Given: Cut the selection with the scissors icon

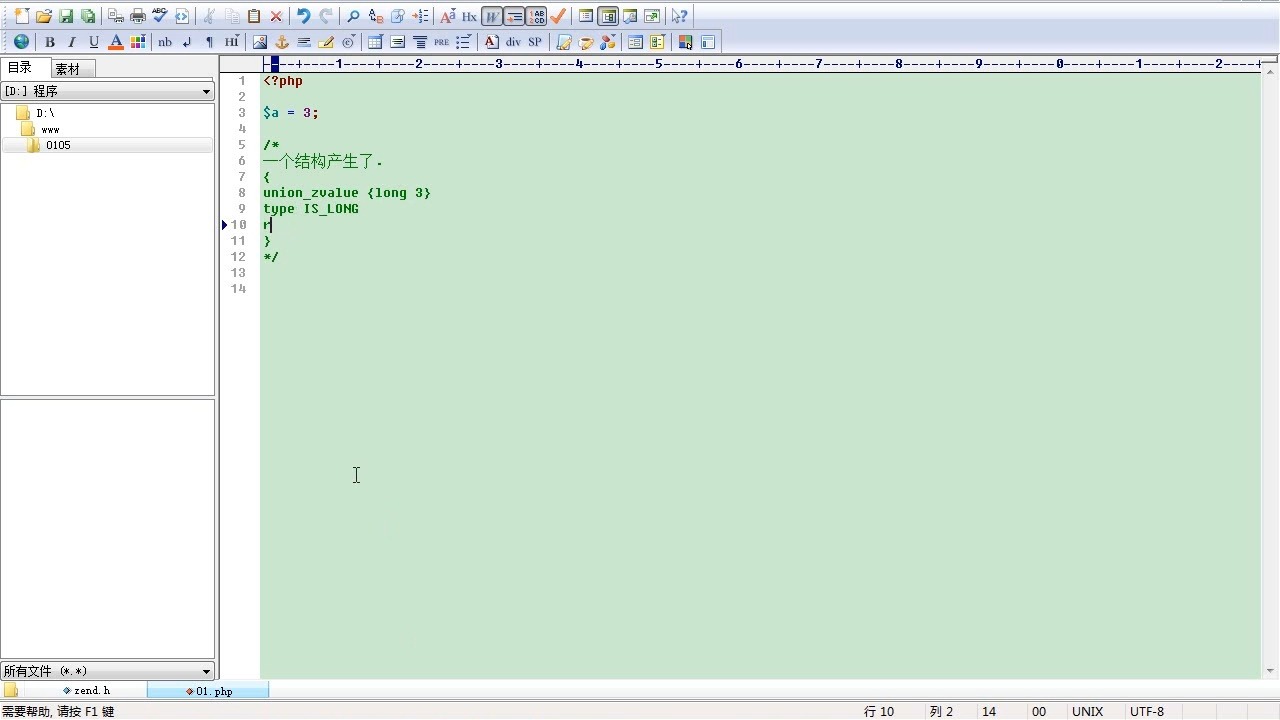Looking at the screenshot, I should (x=210, y=16).
